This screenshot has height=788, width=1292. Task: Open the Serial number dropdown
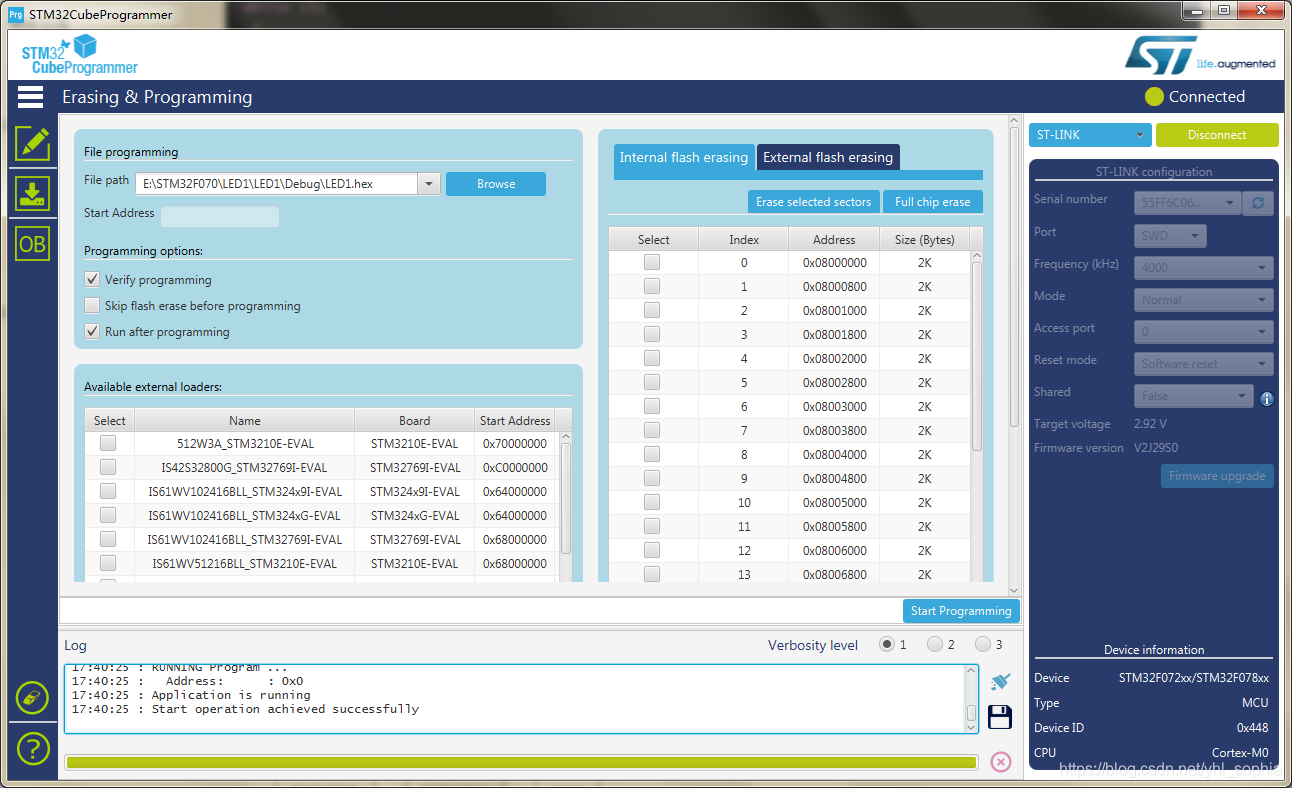(x=1188, y=203)
